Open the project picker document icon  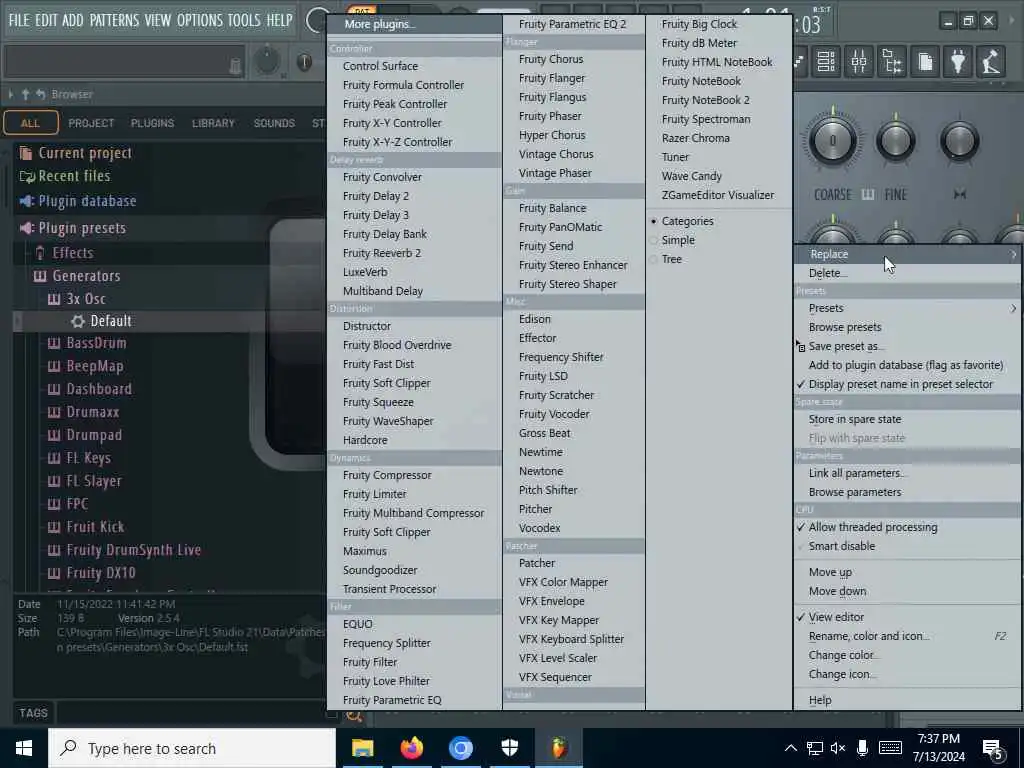pyautogui.click(x=925, y=62)
